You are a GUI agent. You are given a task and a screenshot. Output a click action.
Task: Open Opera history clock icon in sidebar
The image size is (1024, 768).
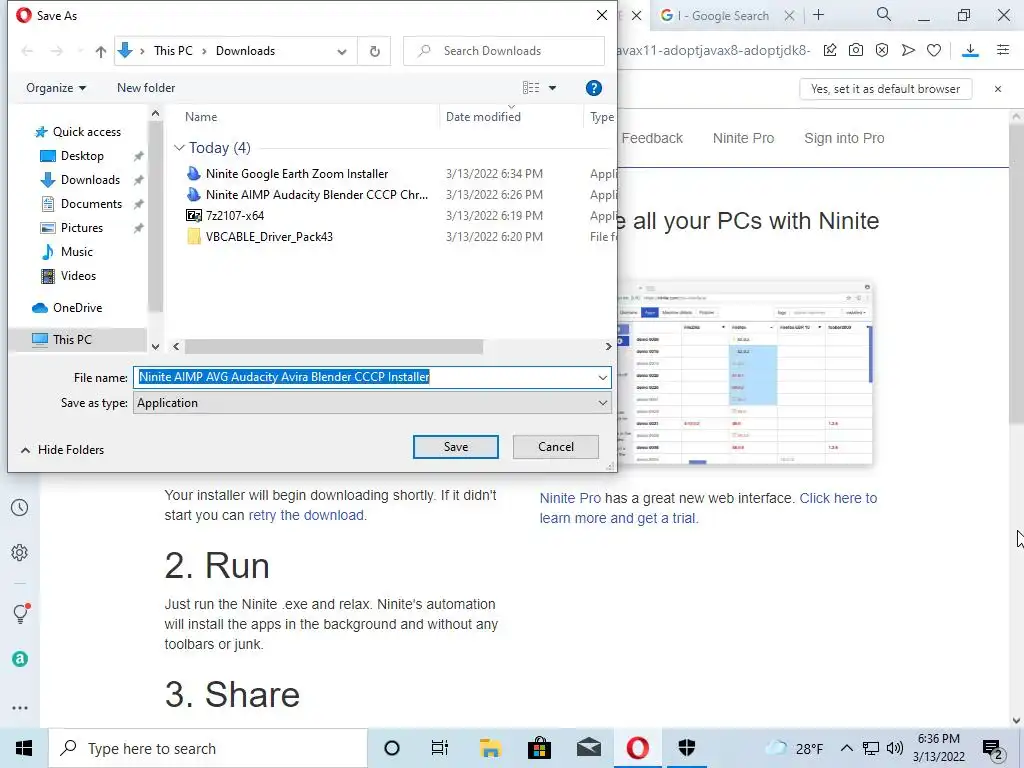click(20, 507)
